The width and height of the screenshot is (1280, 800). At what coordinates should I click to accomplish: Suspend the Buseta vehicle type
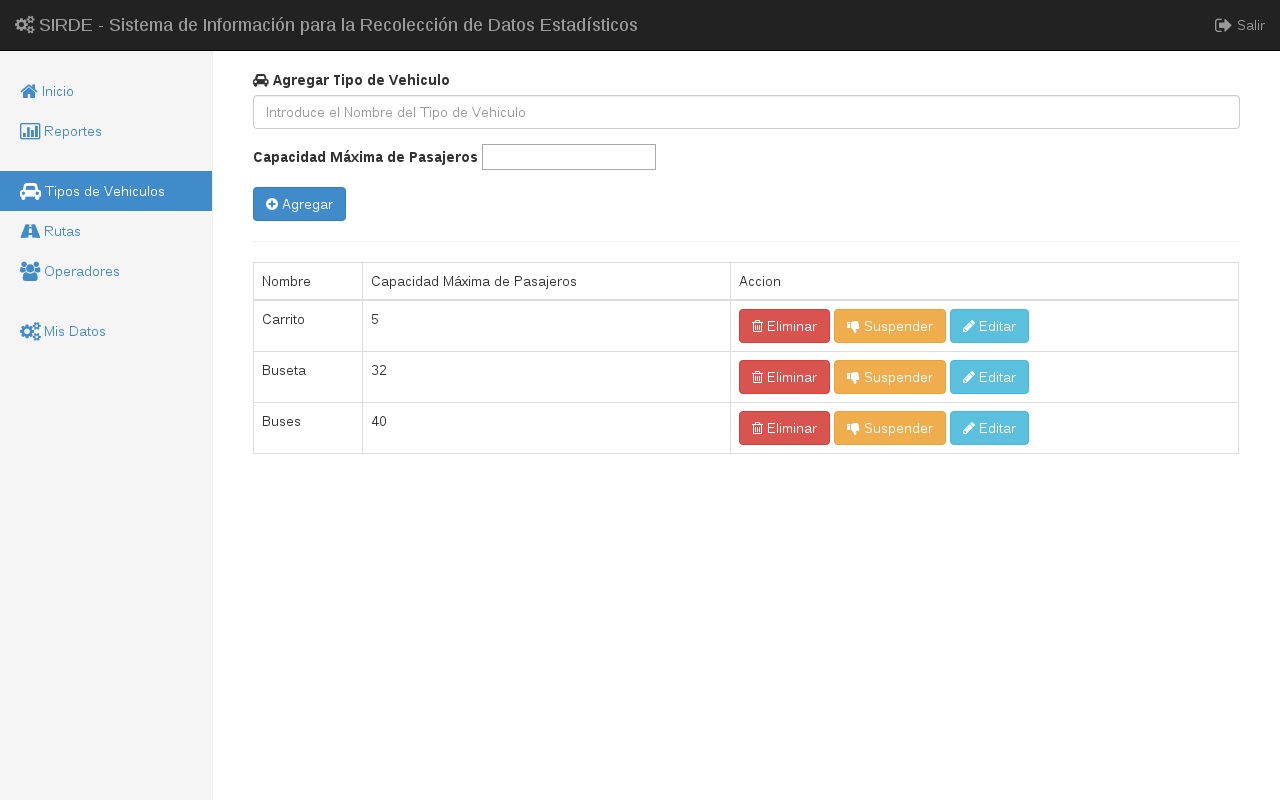890,377
